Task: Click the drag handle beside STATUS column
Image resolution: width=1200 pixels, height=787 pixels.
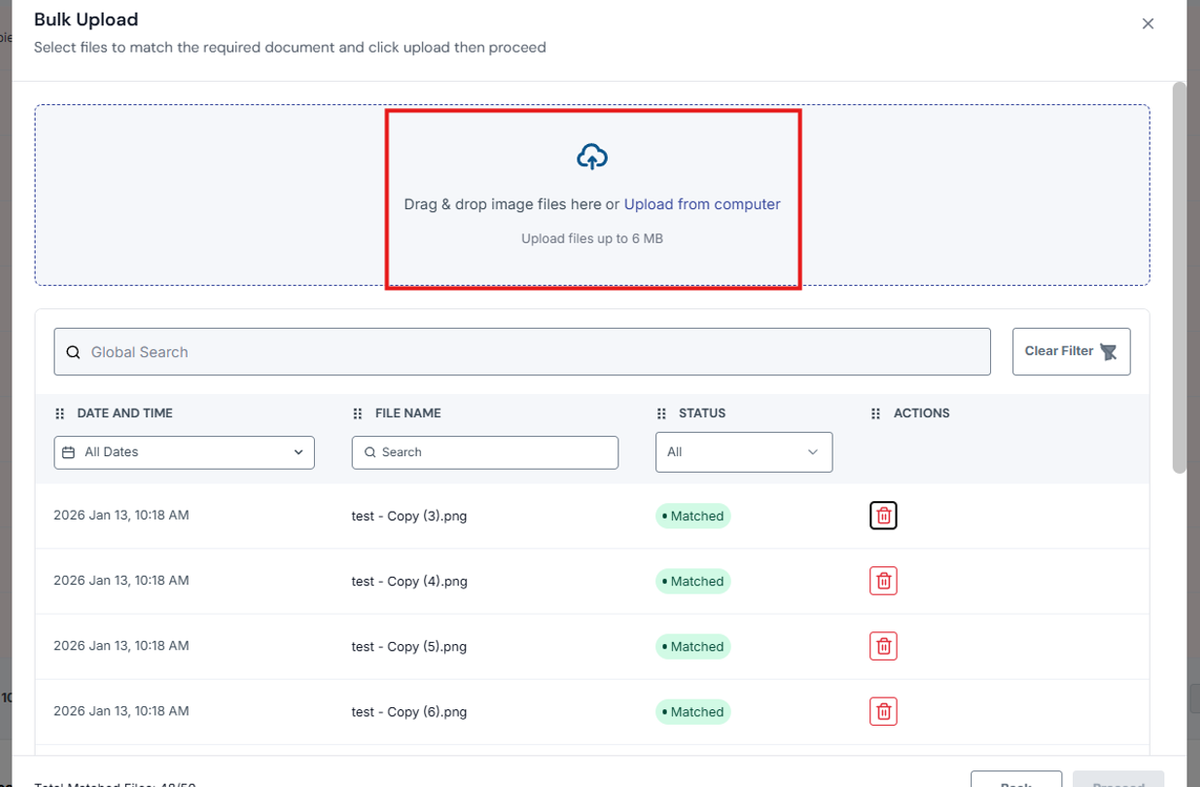Action: [x=661, y=413]
